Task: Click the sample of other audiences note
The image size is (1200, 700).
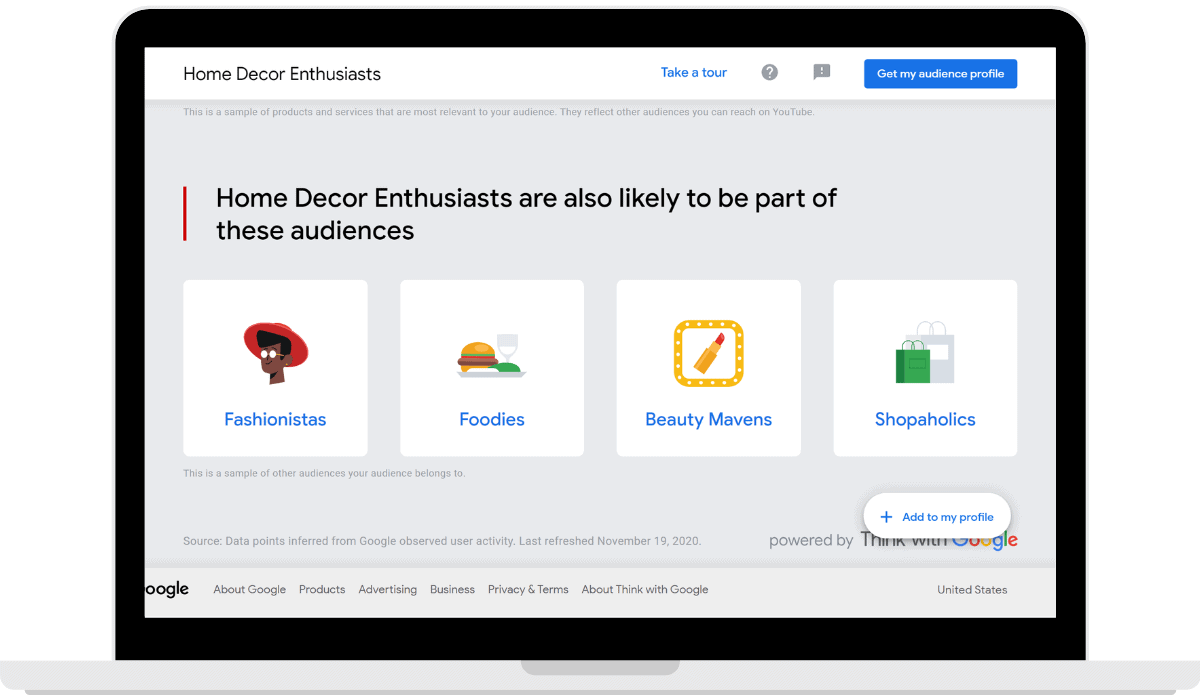Action: tap(324, 473)
